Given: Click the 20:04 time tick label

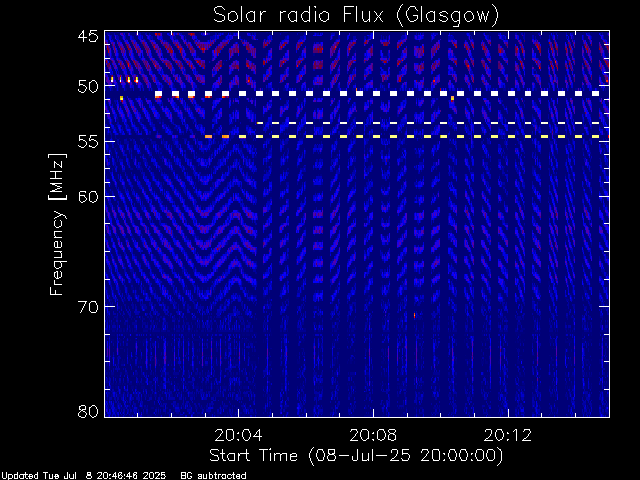Looking at the screenshot, I should [238, 435].
